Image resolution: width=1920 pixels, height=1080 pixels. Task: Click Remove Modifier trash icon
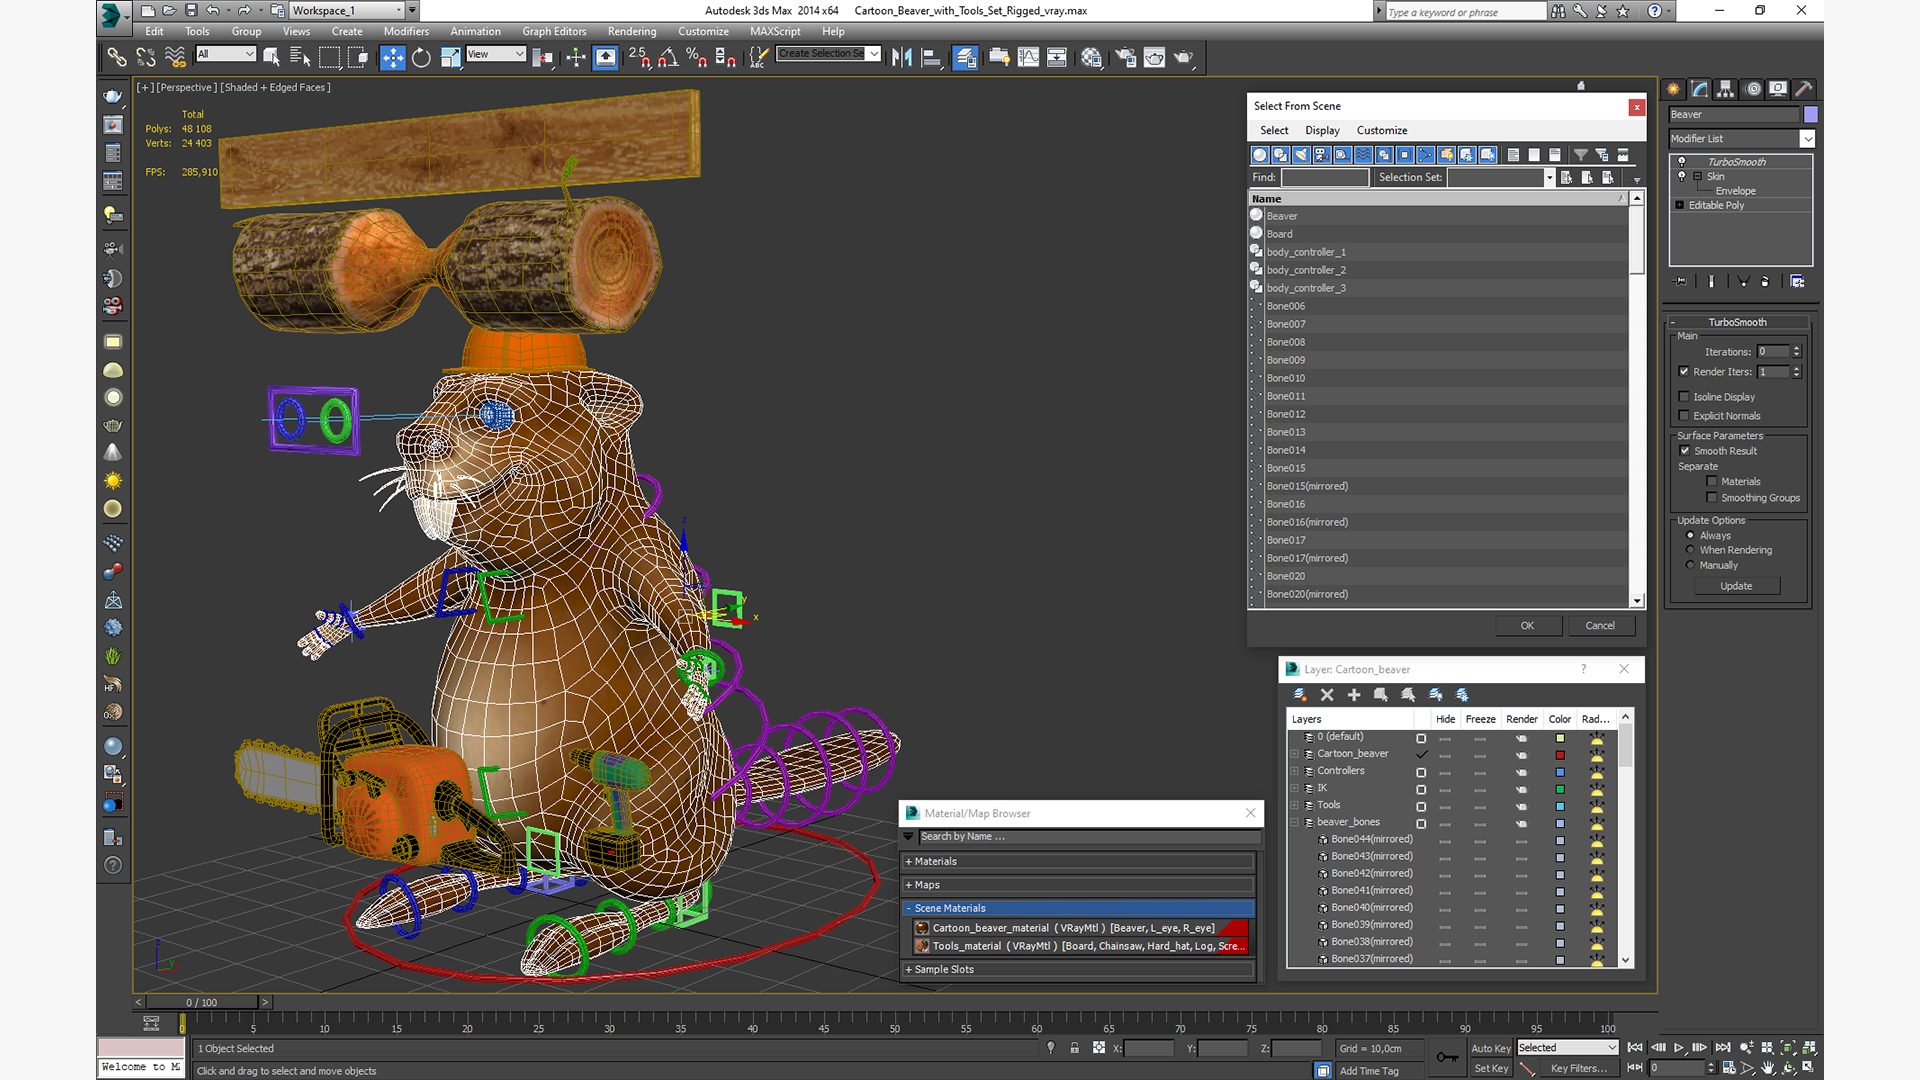tap(1765, 282)
